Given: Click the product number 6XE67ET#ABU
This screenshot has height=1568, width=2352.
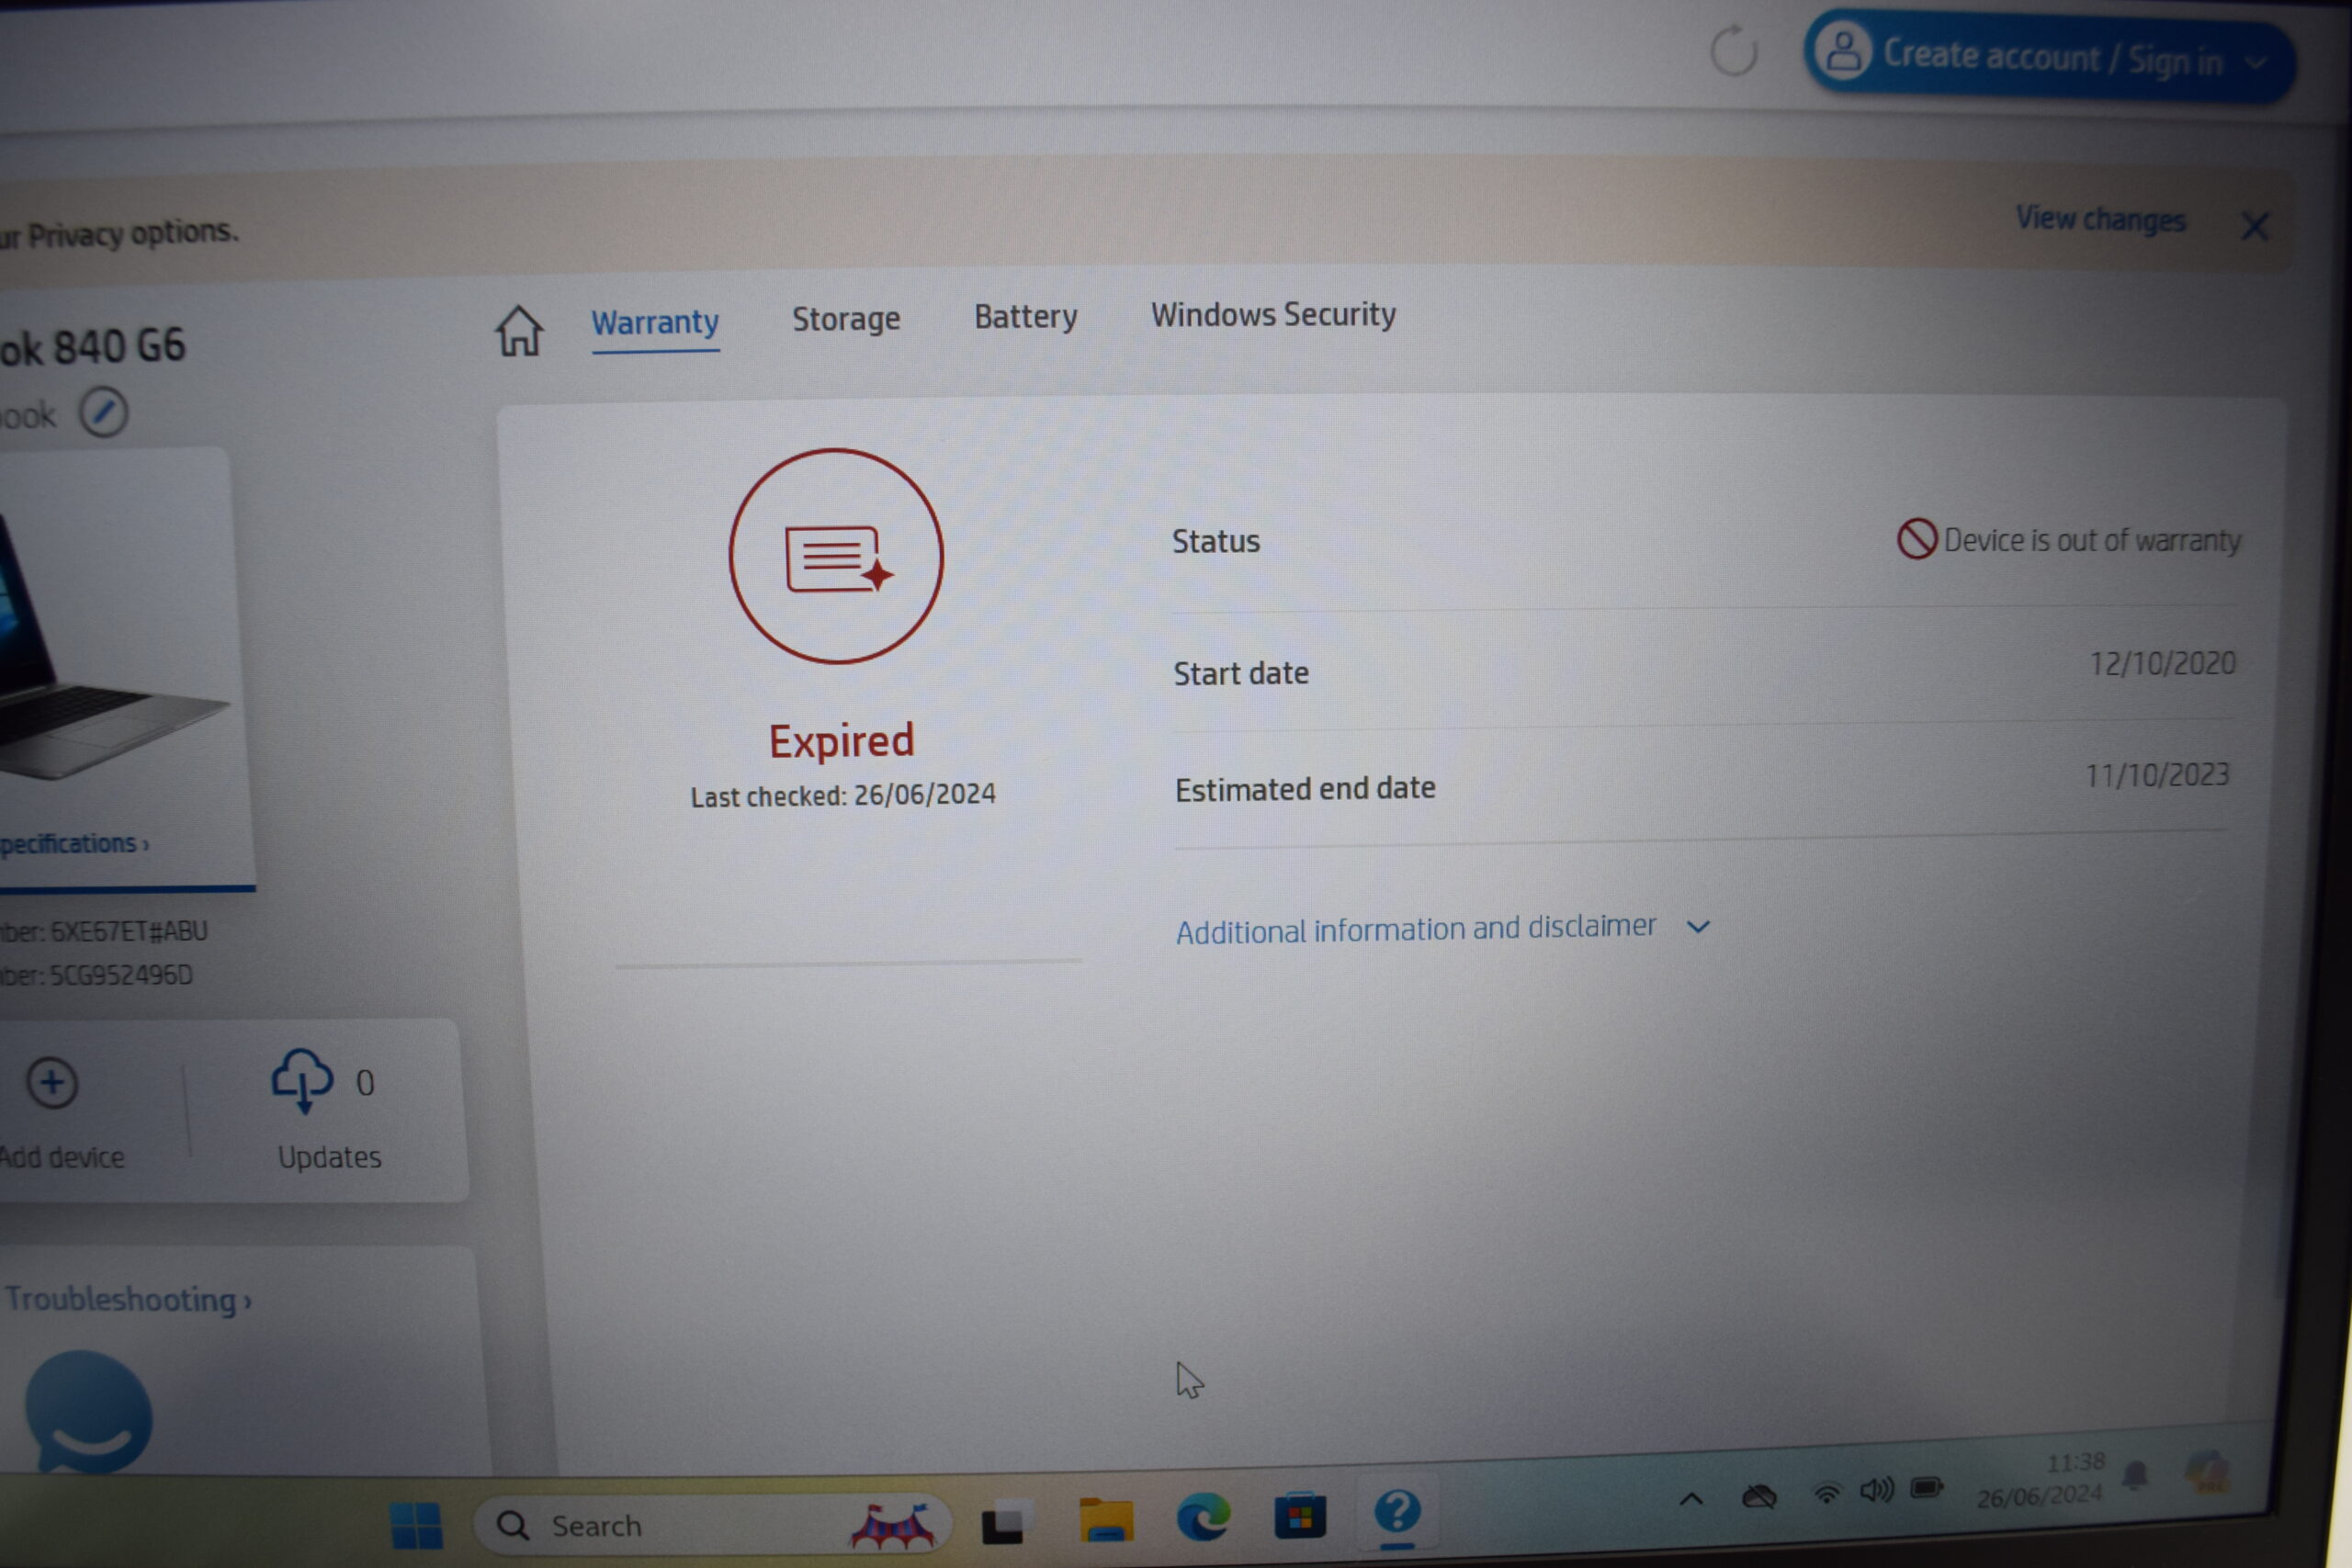Looking at the screenshot, I should point(129,932).
